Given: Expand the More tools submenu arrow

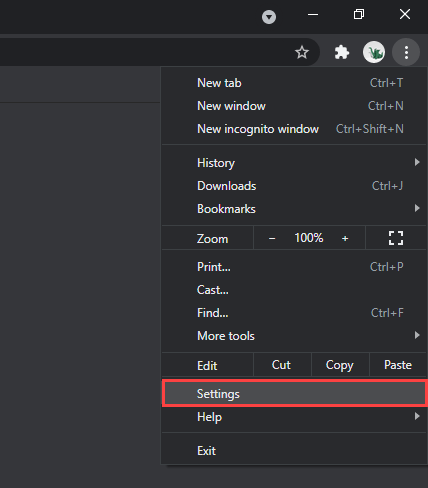Looking at the screenshot, I should pos(417,335).
